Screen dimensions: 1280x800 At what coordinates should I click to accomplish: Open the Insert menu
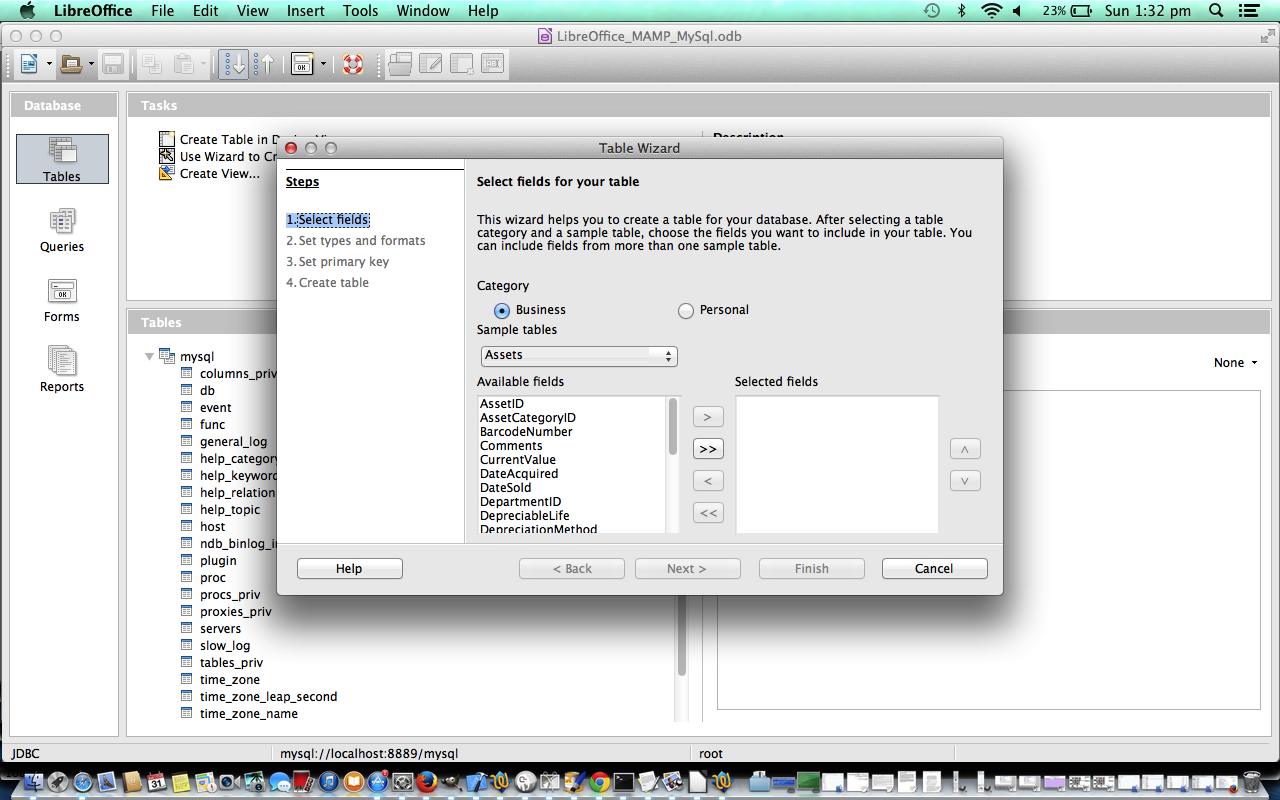tap(305, 11)
